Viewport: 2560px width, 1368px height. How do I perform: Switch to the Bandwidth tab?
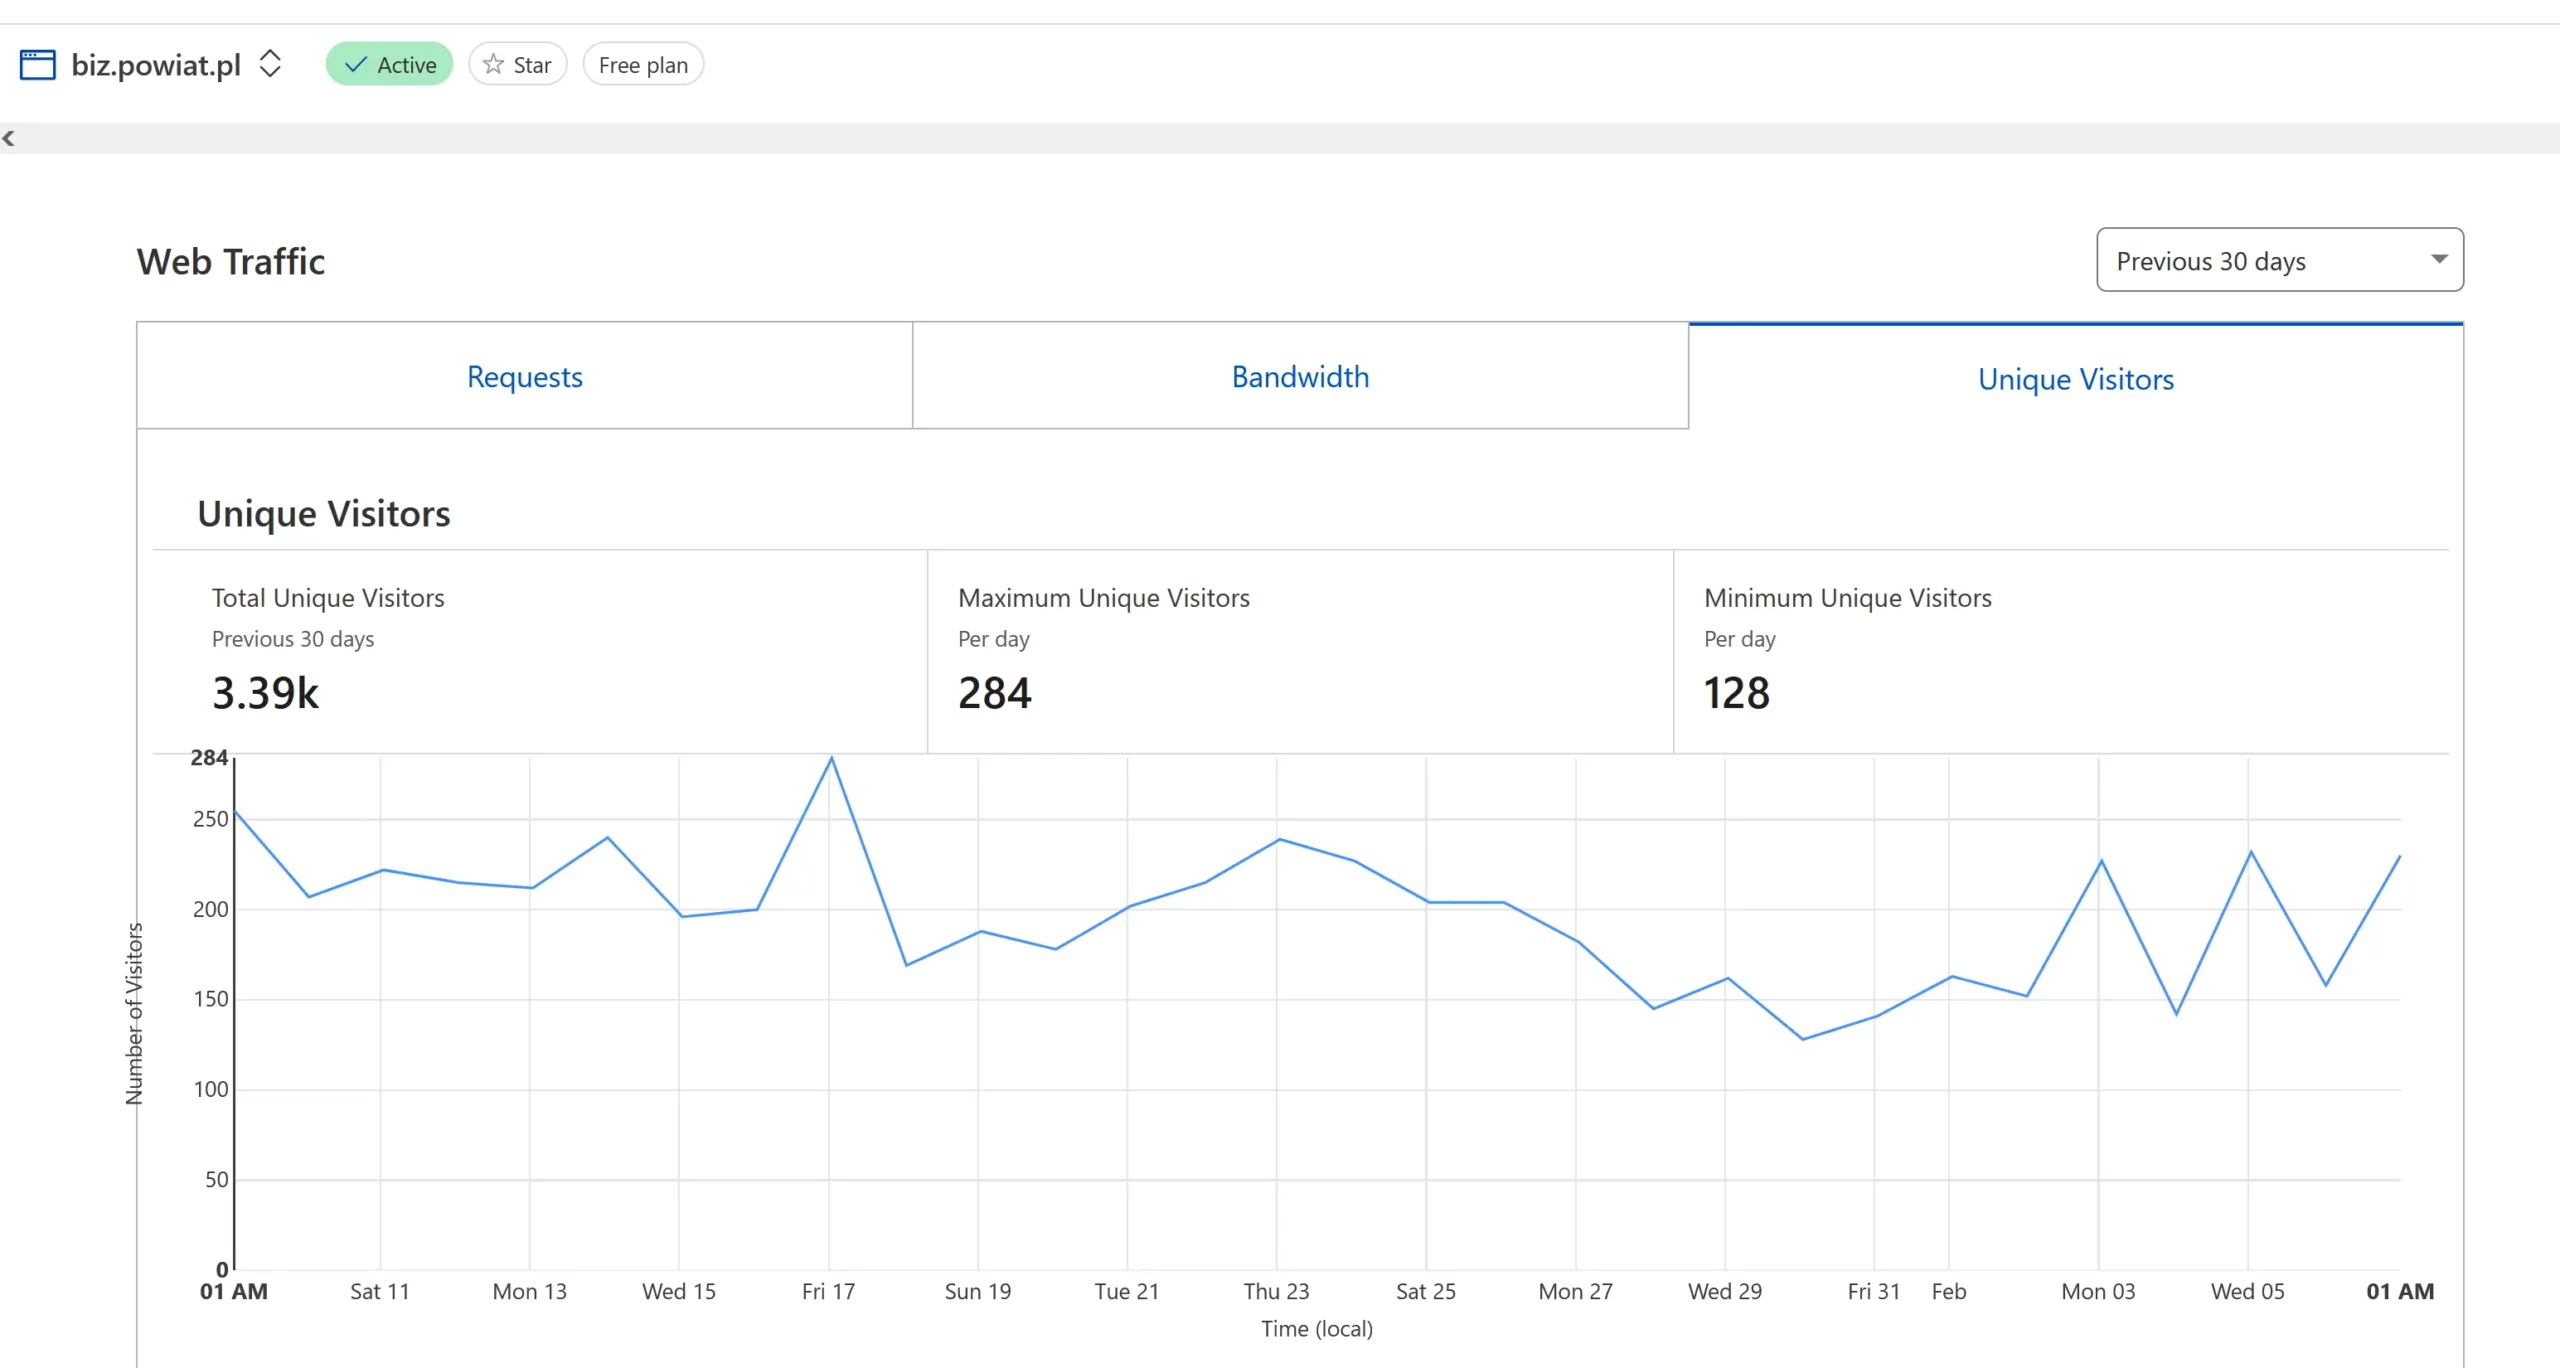pyautogui.click(x=1300, y=376)
